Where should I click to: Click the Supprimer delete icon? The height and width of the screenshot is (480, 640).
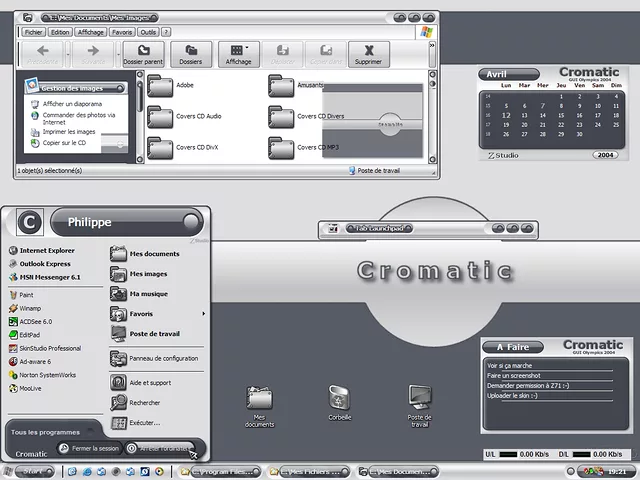369,54
